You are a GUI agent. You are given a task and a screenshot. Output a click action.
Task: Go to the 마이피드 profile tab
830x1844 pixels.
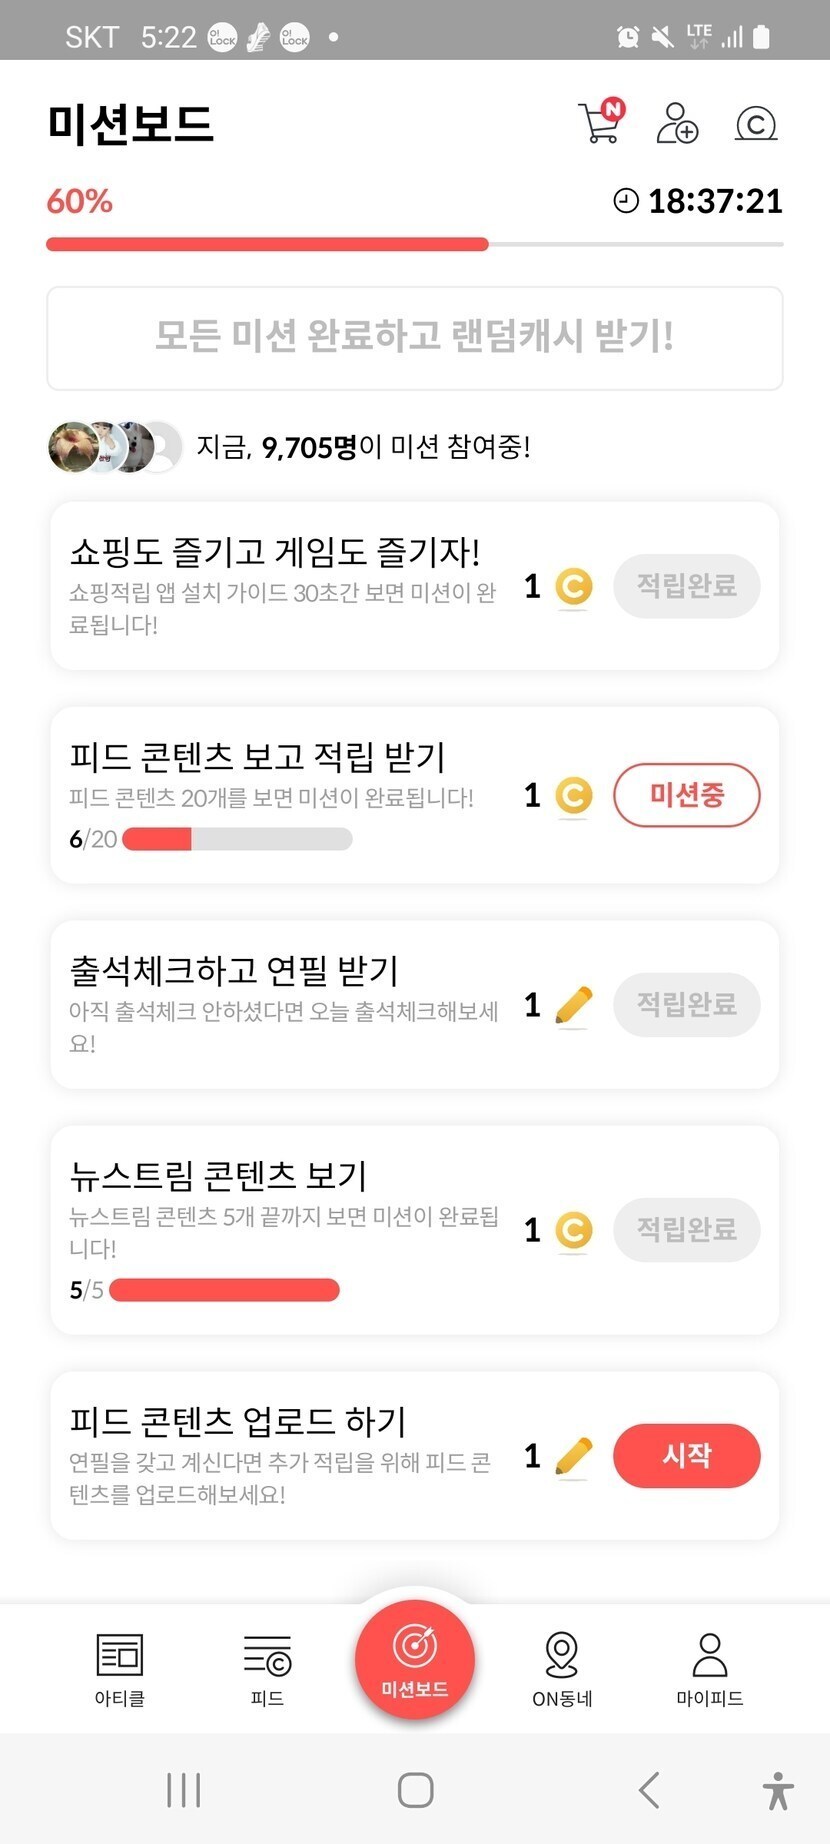point(710,1669)
